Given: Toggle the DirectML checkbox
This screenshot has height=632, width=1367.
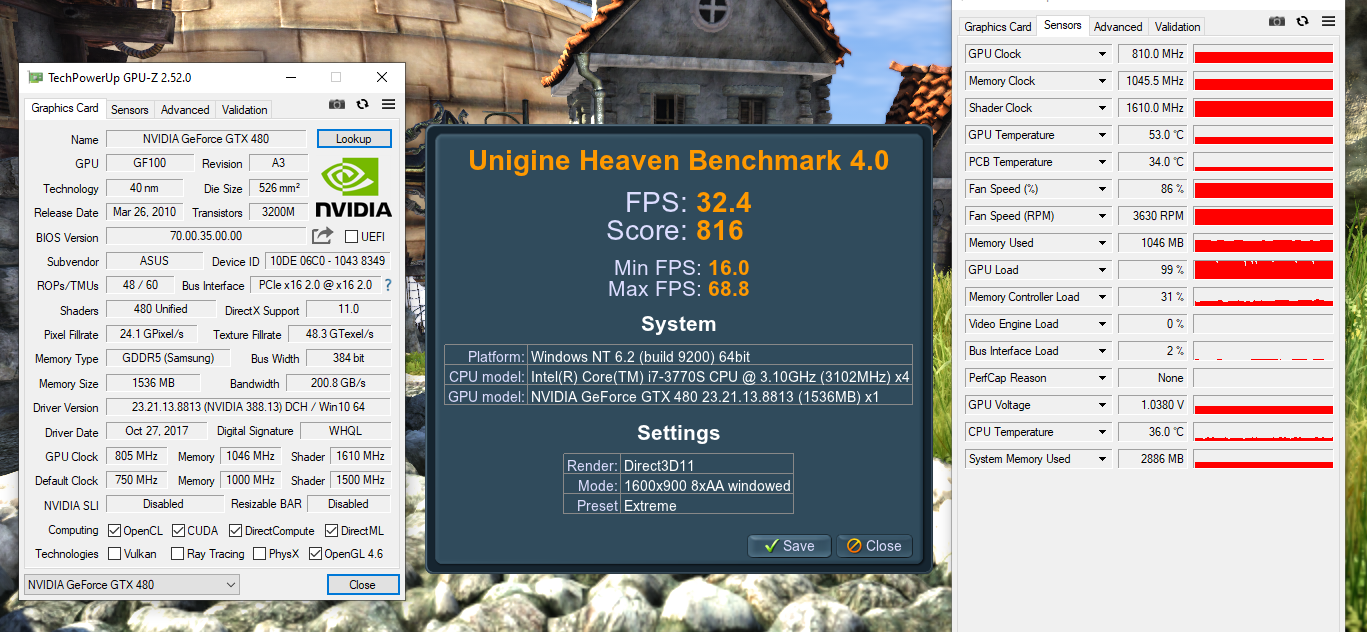Looking at the screenshot, I should click(332, 530).
